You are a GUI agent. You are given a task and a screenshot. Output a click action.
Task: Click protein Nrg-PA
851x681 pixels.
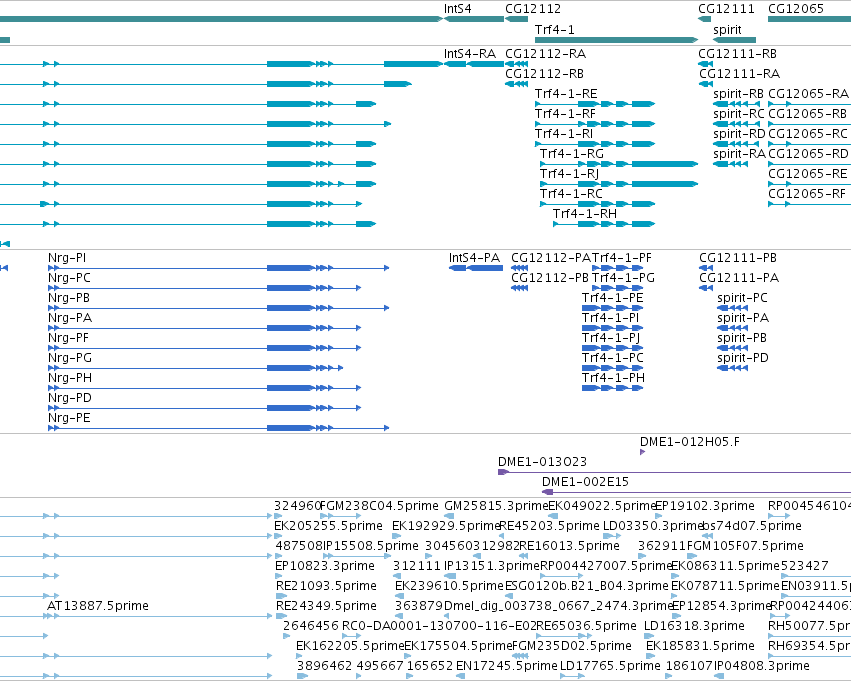pos(69,318)
